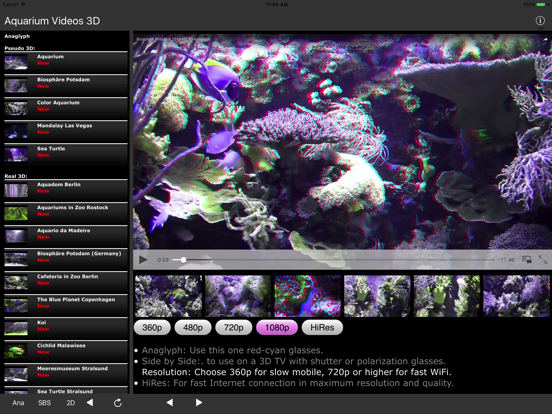The image size is (552, 414).
Task: Select fifth preview thumbnail below video
Action: click(447, 296)
